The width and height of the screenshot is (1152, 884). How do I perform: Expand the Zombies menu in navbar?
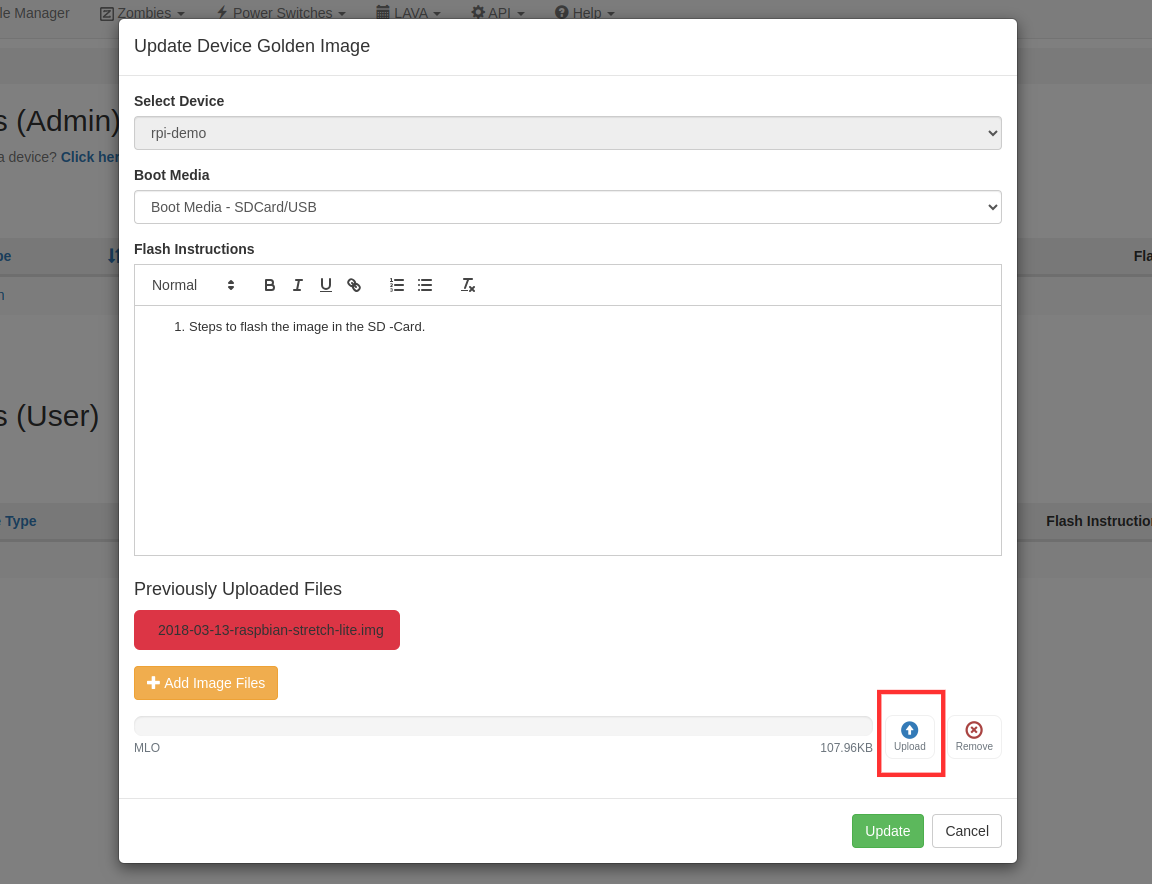(x=143, y=12)
